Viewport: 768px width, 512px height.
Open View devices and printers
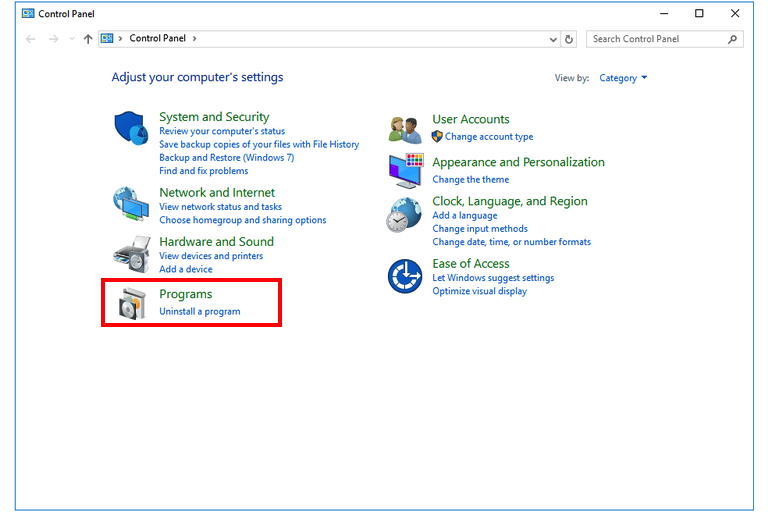pyautogui.click(x=211, y=256)
